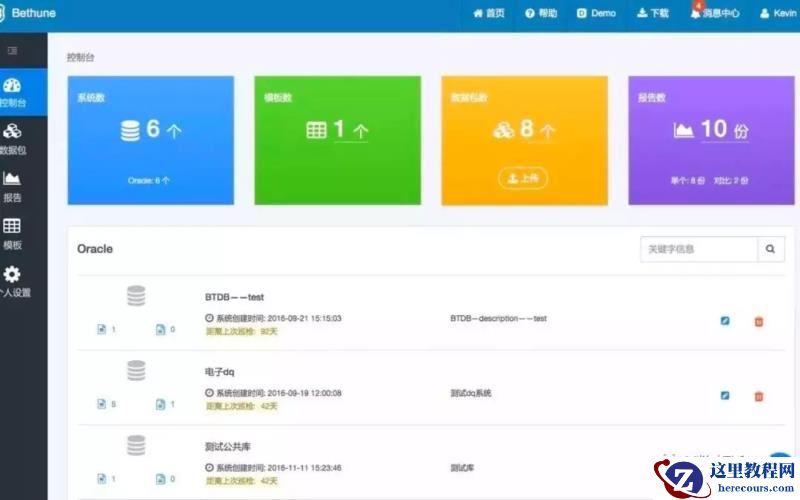Delete the 电子dq system entry
This screenshot has width=800, height=500.
(759, 396)
